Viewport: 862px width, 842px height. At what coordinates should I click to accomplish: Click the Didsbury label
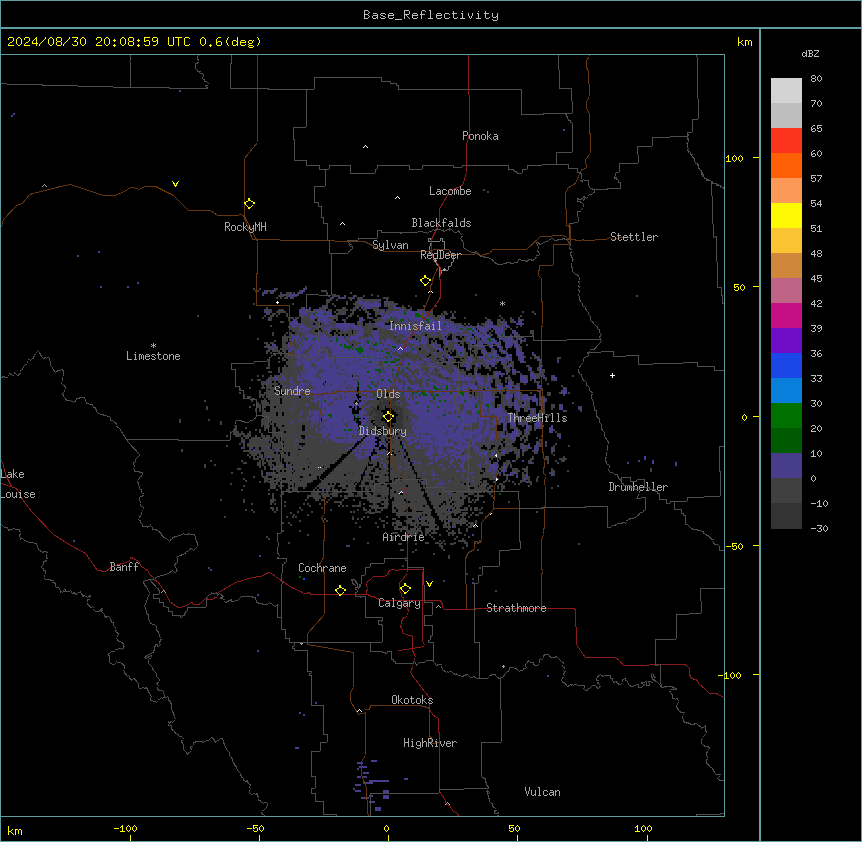383,431
